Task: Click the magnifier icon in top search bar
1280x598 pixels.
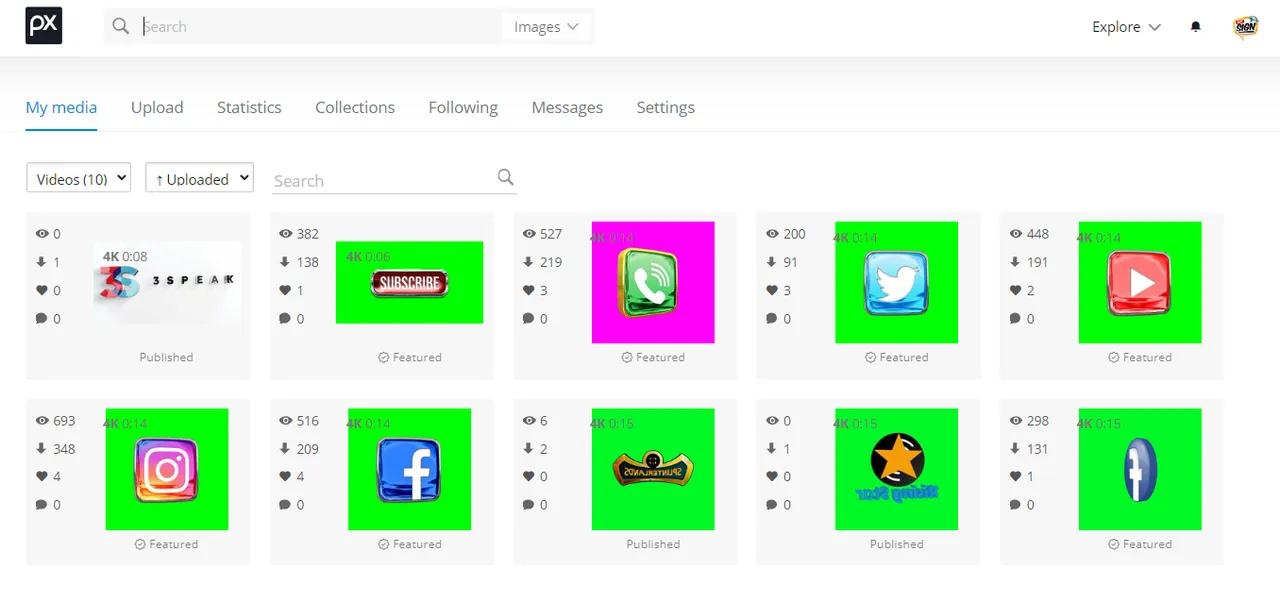Action: point(121,27)
